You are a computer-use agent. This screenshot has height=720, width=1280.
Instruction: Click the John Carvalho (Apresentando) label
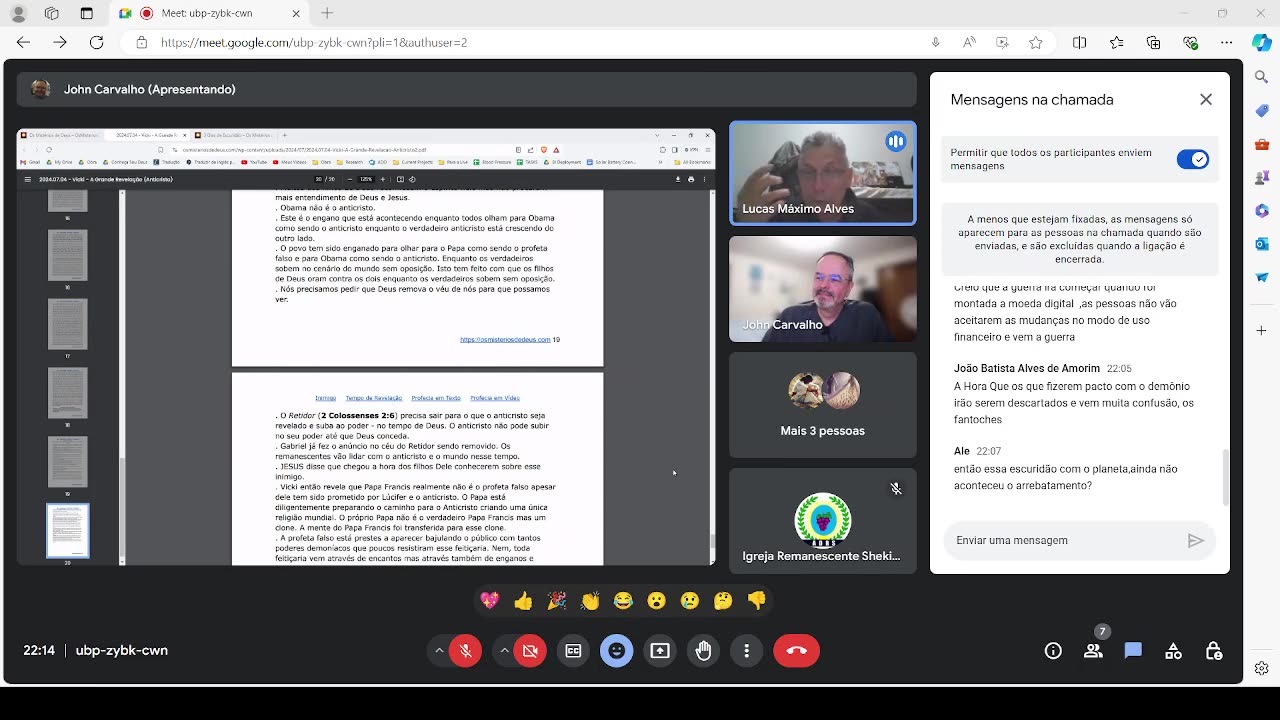(x=150, y=89)
